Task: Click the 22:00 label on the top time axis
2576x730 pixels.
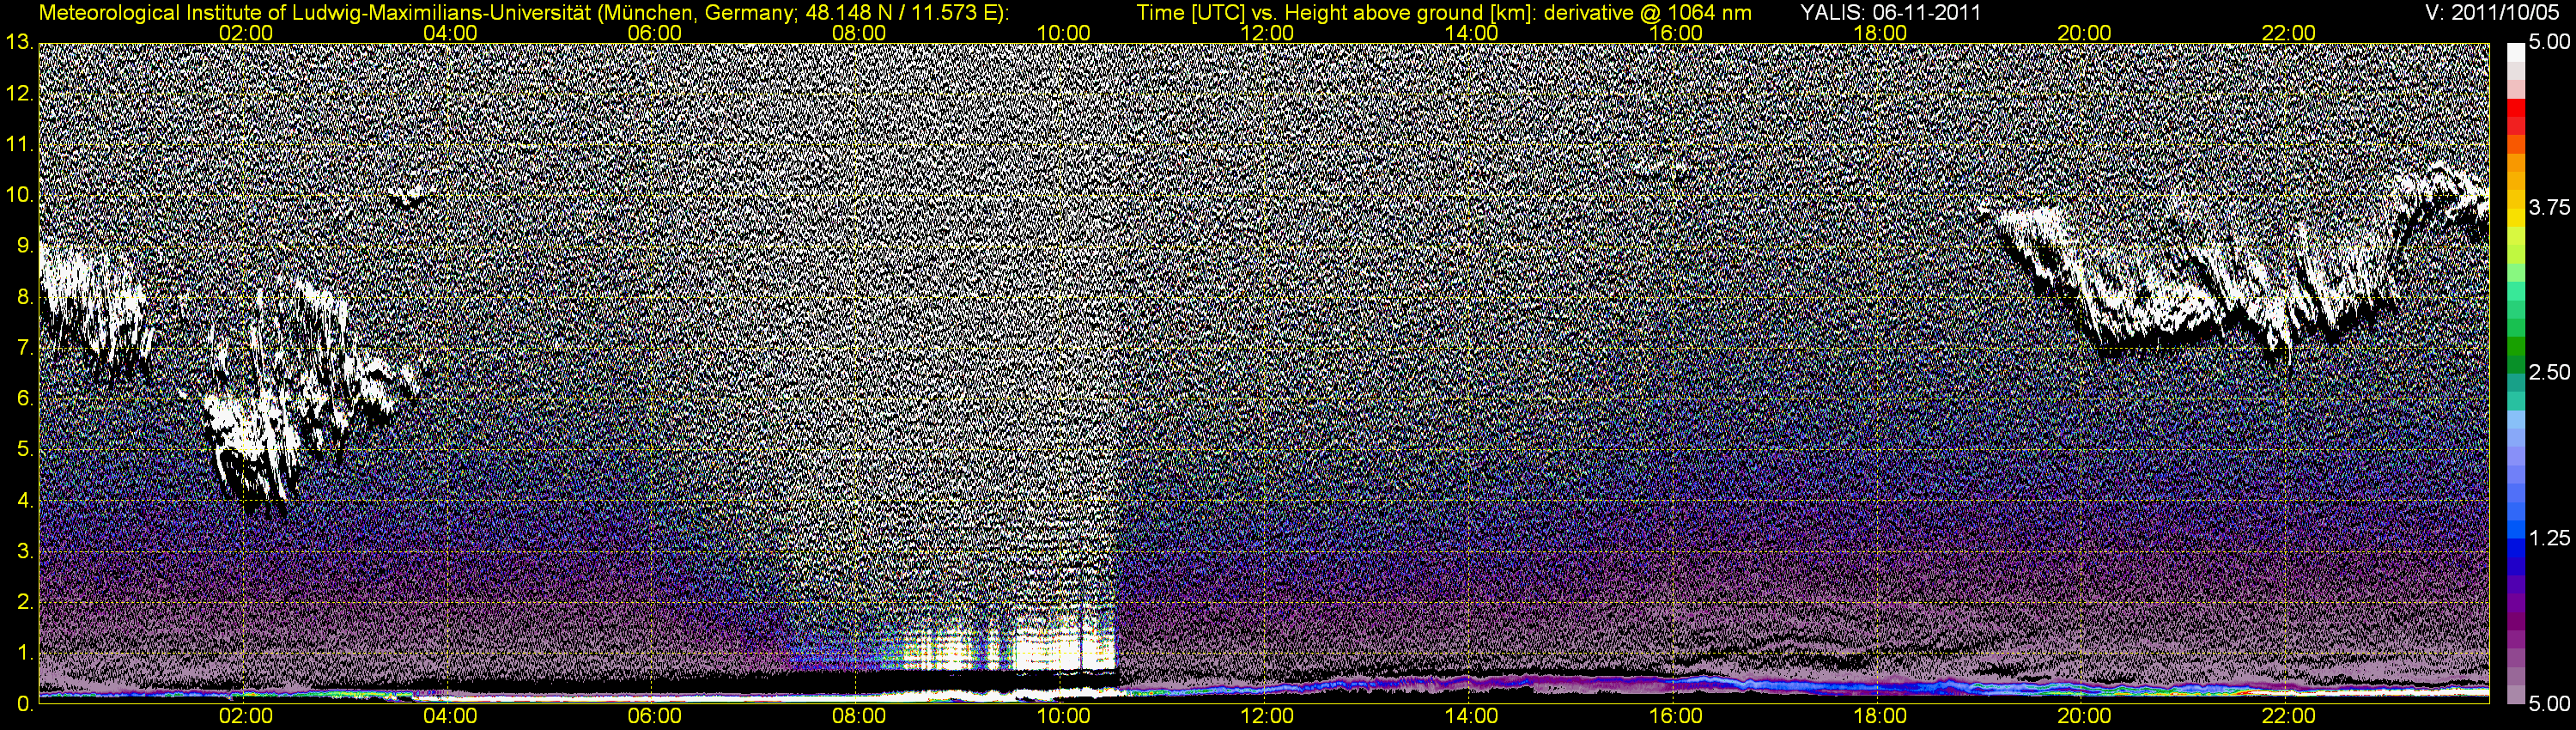Action: [x=2289, y=33]
